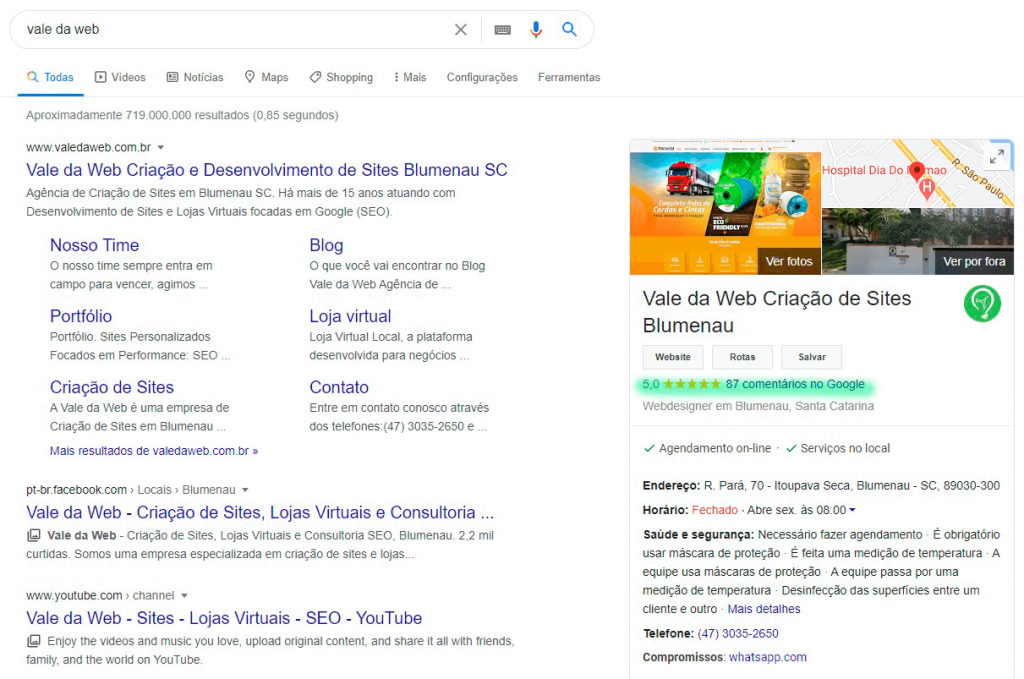The width and height of the screenshot is (1024, 679).
Task: Open the map thumbnail showing Hospital Dia
Action: 917,173
